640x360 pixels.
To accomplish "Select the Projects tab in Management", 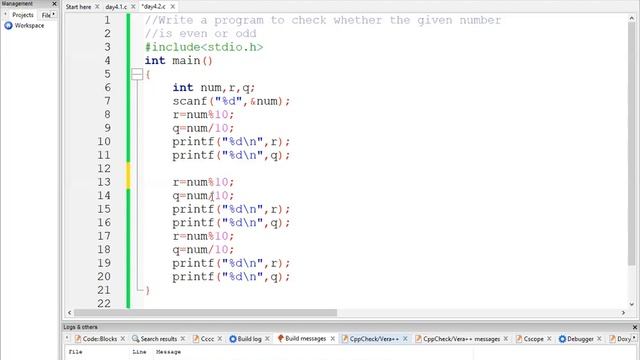I will [x=22, y=15].
